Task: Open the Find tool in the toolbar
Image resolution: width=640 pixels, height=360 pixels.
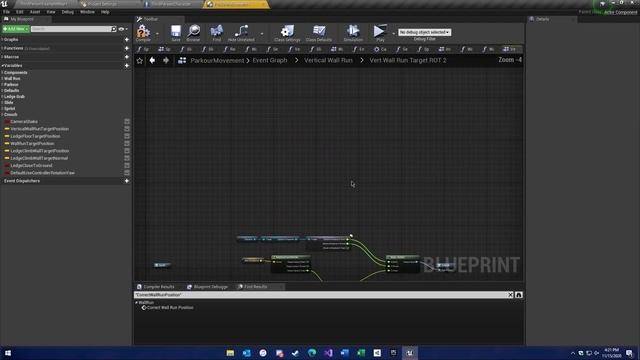Action: pyautogui.click(x=216, y=32)
